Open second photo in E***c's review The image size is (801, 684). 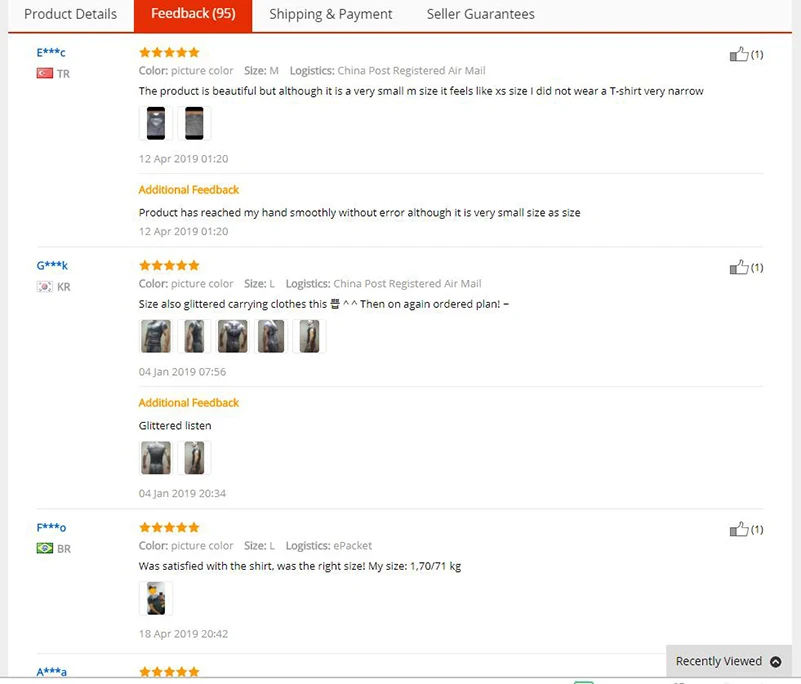coord(194,123)
